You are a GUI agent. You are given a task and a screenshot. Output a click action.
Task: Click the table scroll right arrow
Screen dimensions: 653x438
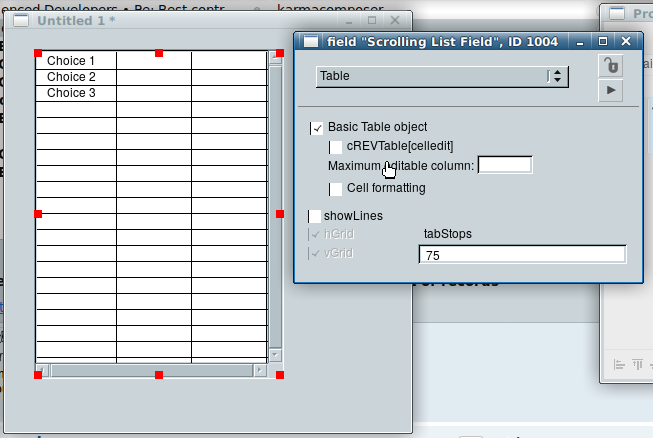[260, 370]
